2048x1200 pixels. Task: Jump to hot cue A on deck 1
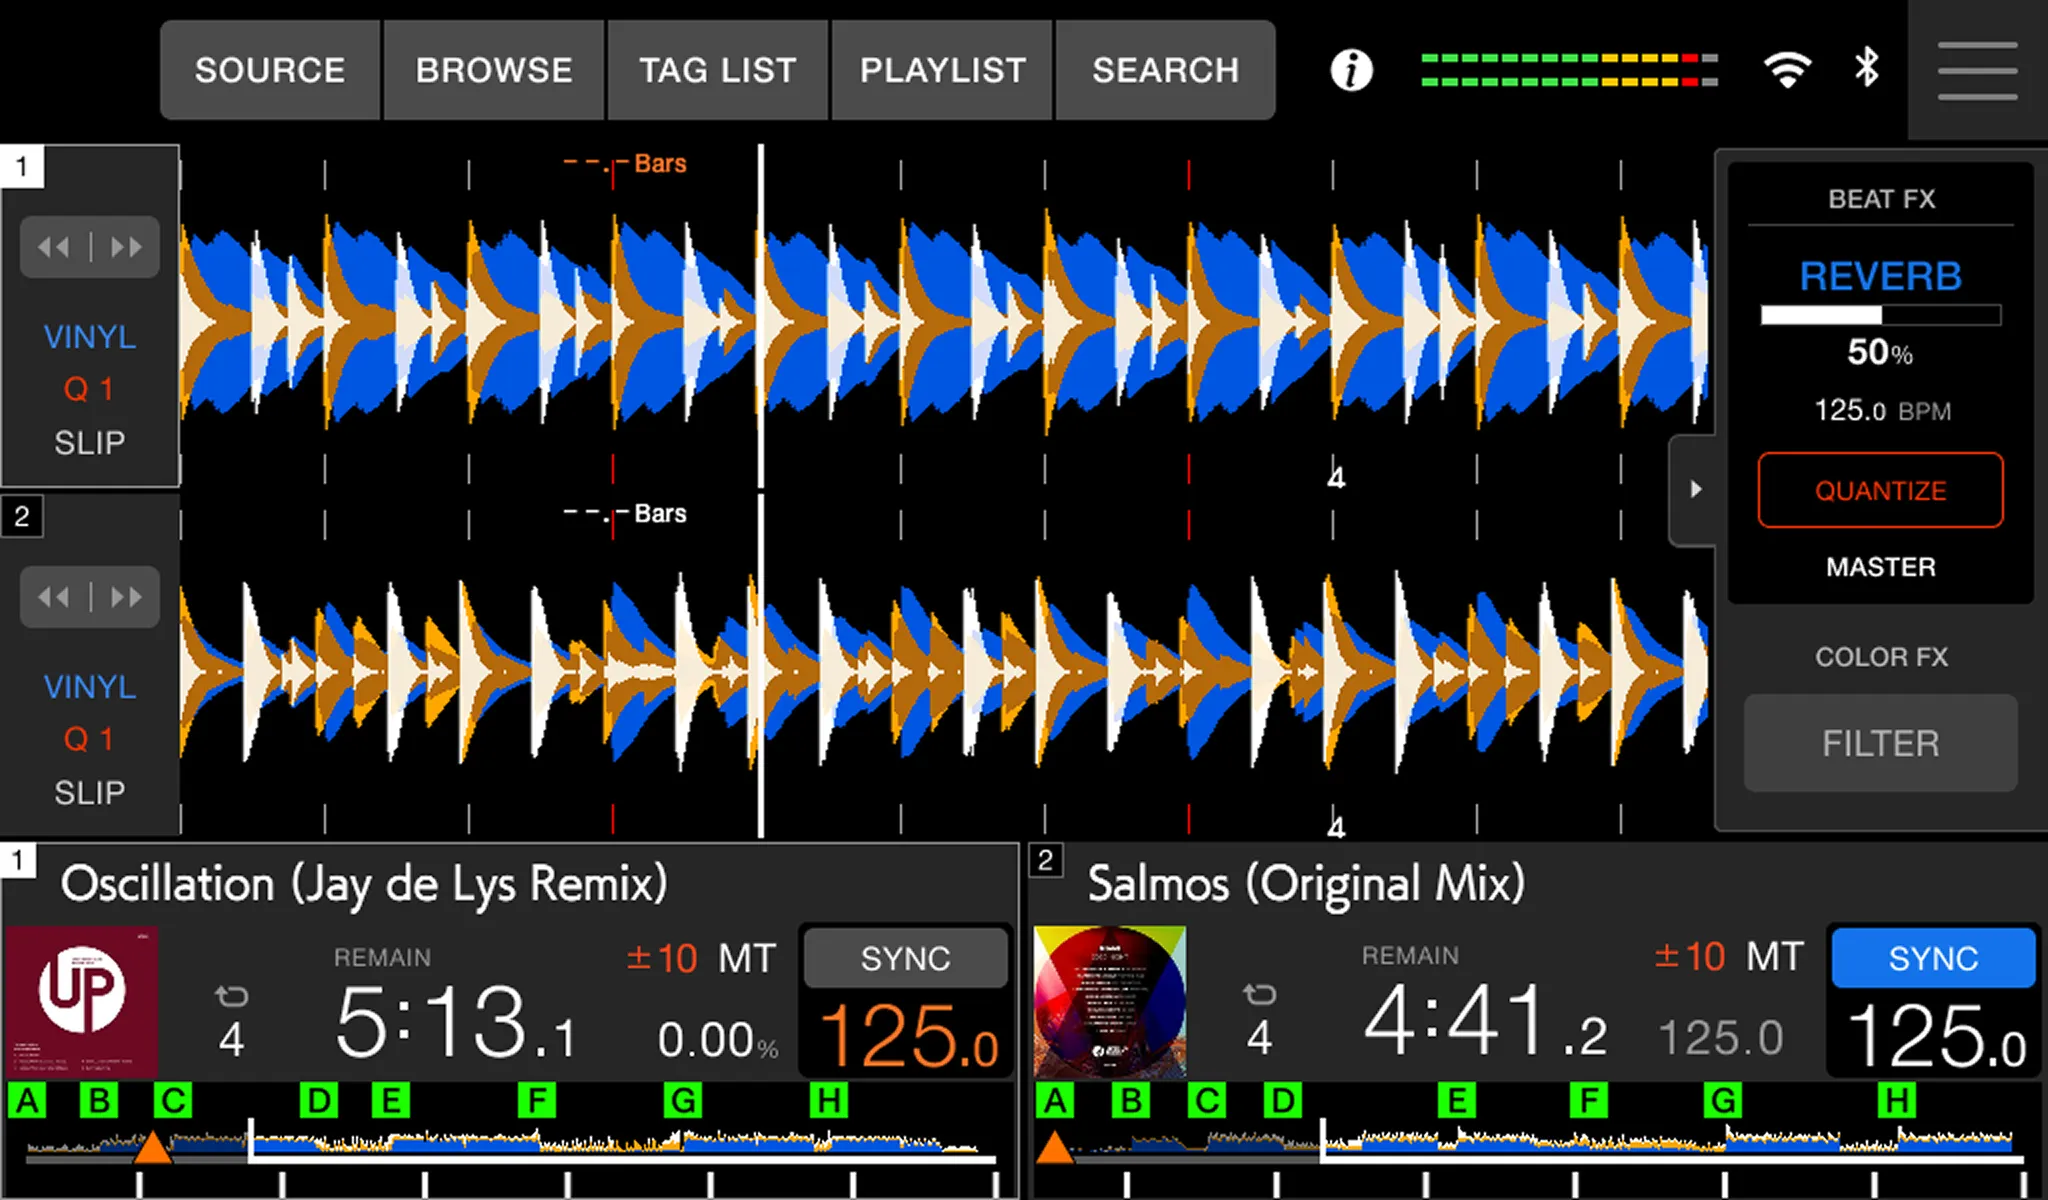click(27, 1101)
